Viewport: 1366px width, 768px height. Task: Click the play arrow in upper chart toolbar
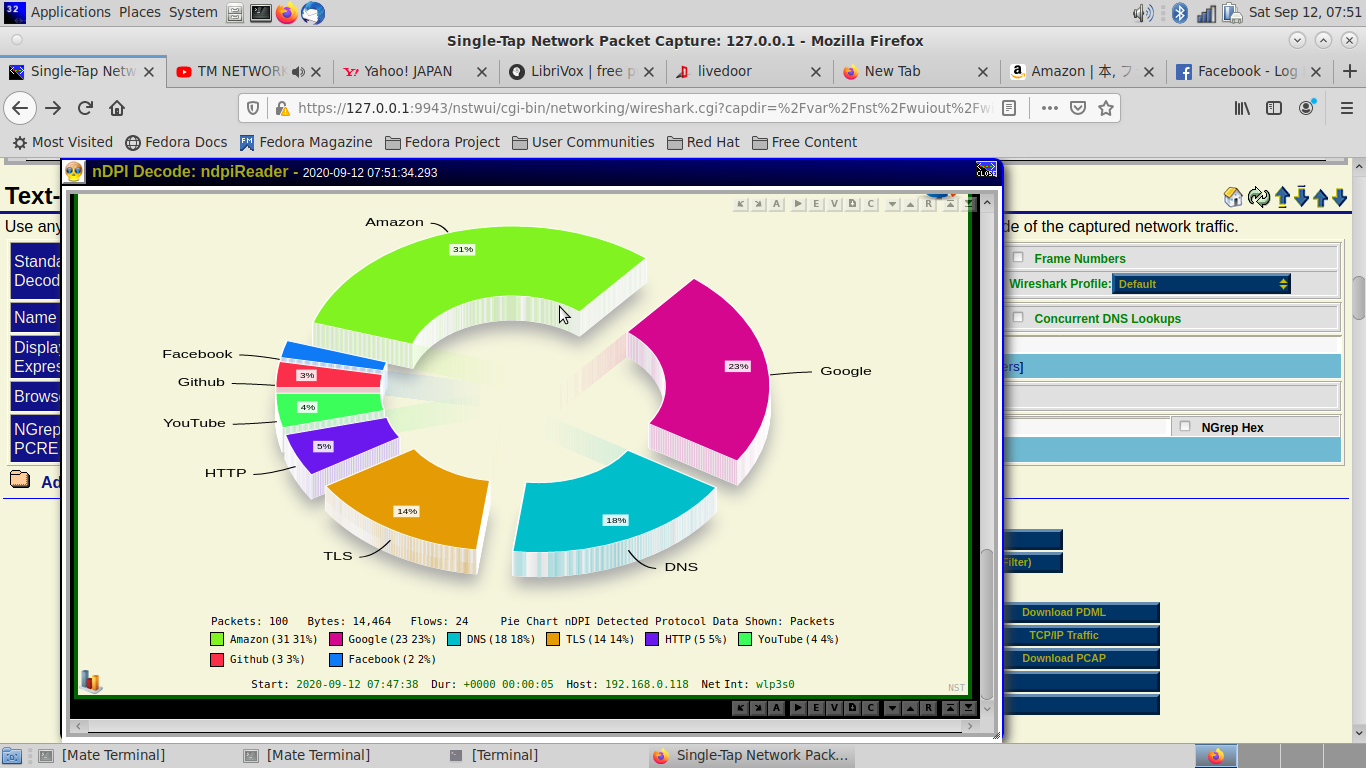coord(798,204)
